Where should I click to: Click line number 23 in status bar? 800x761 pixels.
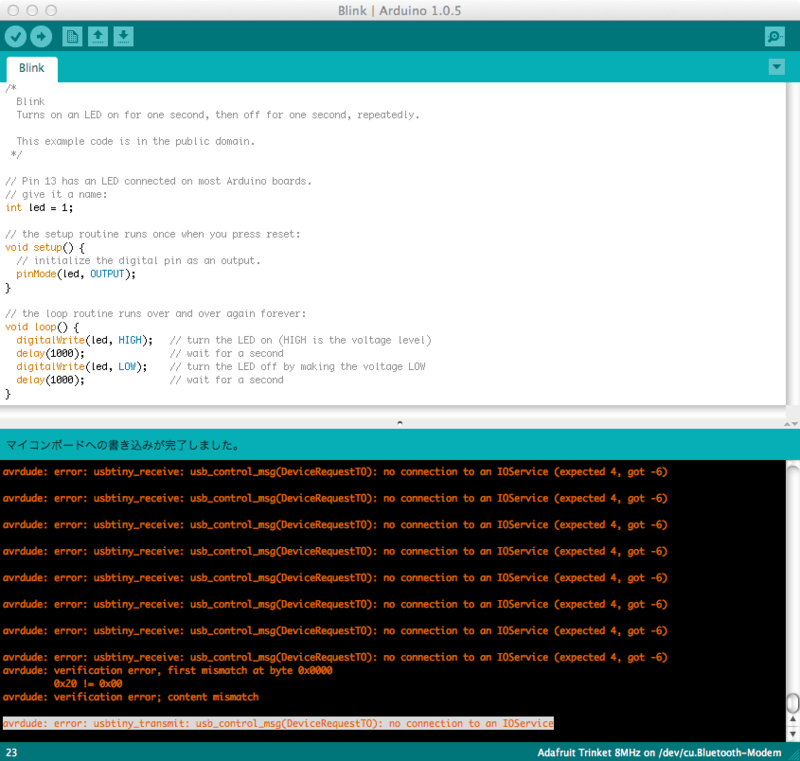[x=11, y=752]
